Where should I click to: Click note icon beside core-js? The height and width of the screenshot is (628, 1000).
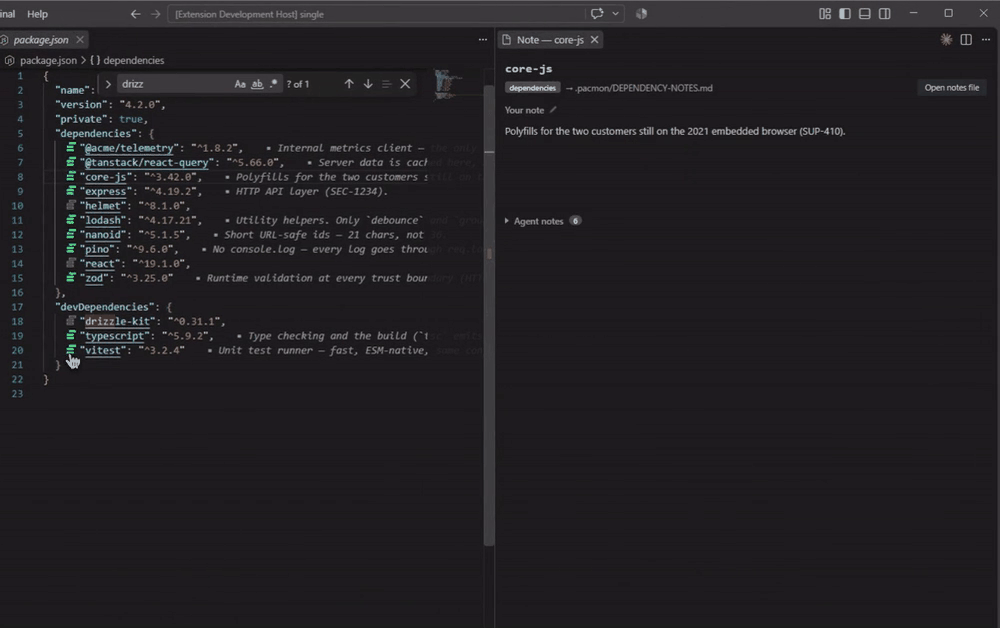[x=71, y=177]
